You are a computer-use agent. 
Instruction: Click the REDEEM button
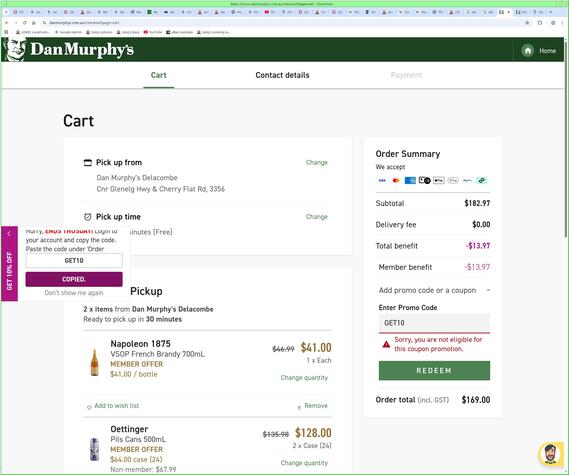[434, 370]
